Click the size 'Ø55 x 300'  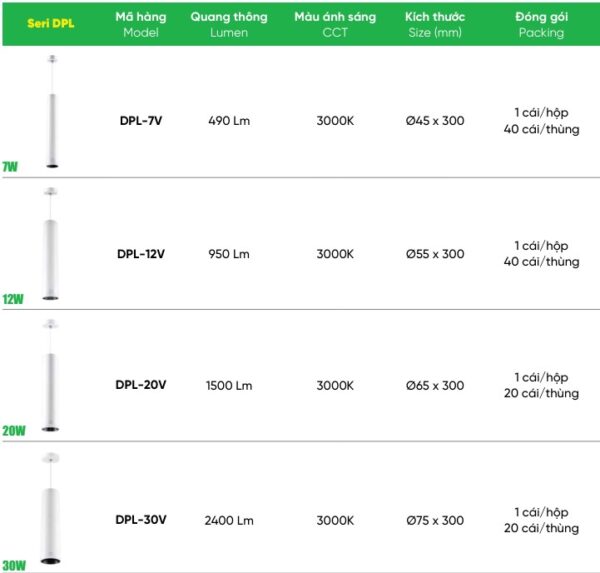(435, 254)
